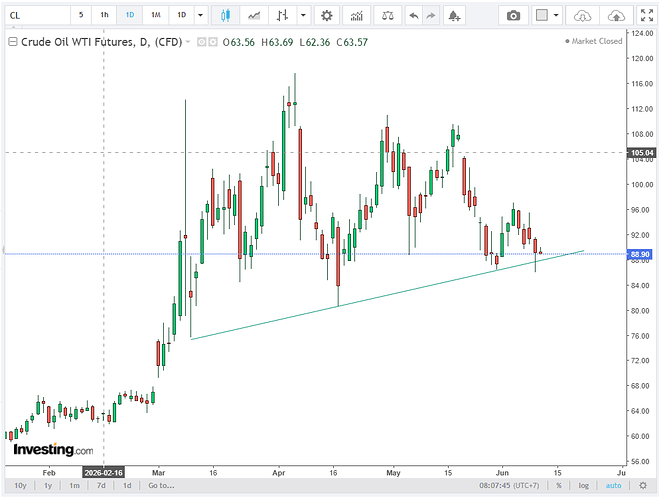The image size is (659, 500).
Task: Save chart layout to cloud
Action: (616, 16)
